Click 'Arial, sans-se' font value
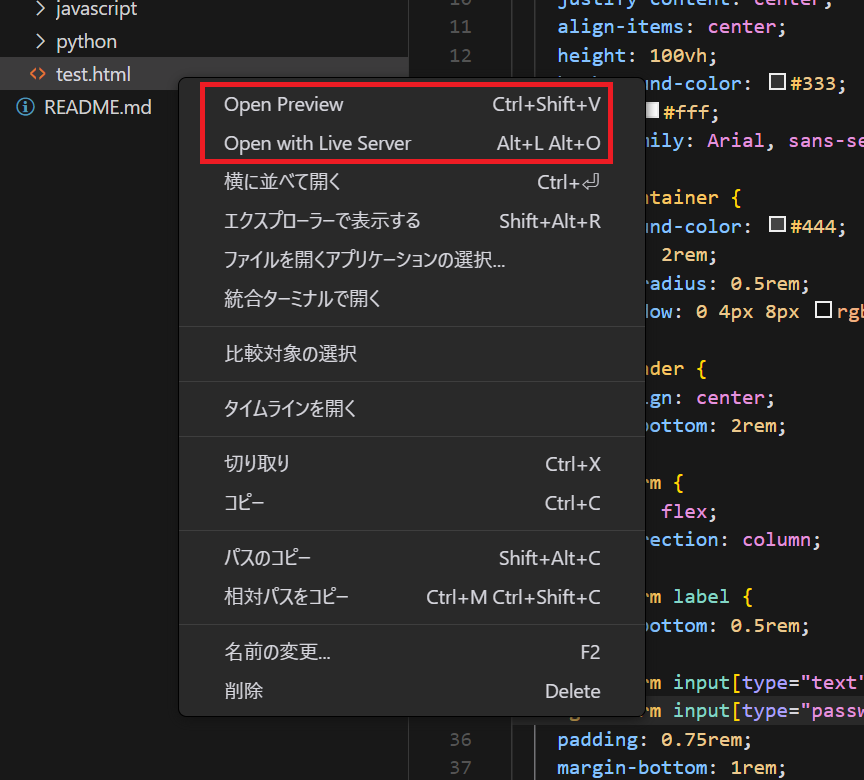 (785, 141)
